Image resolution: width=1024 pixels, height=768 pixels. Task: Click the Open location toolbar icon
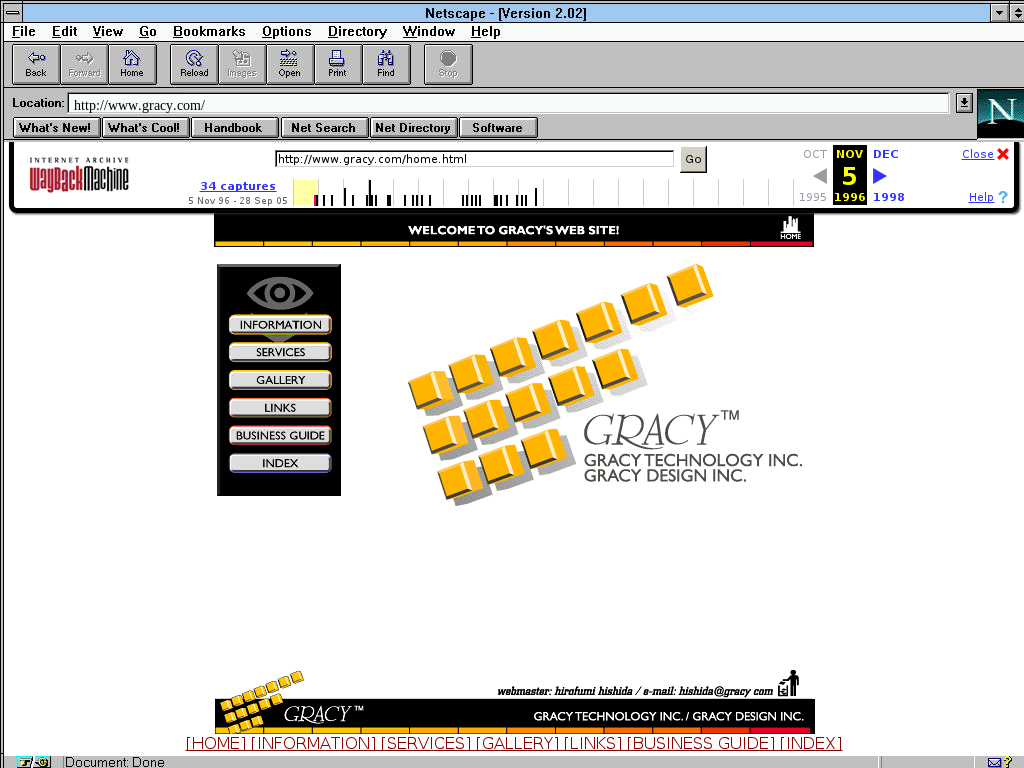click(x=289, y=65)
